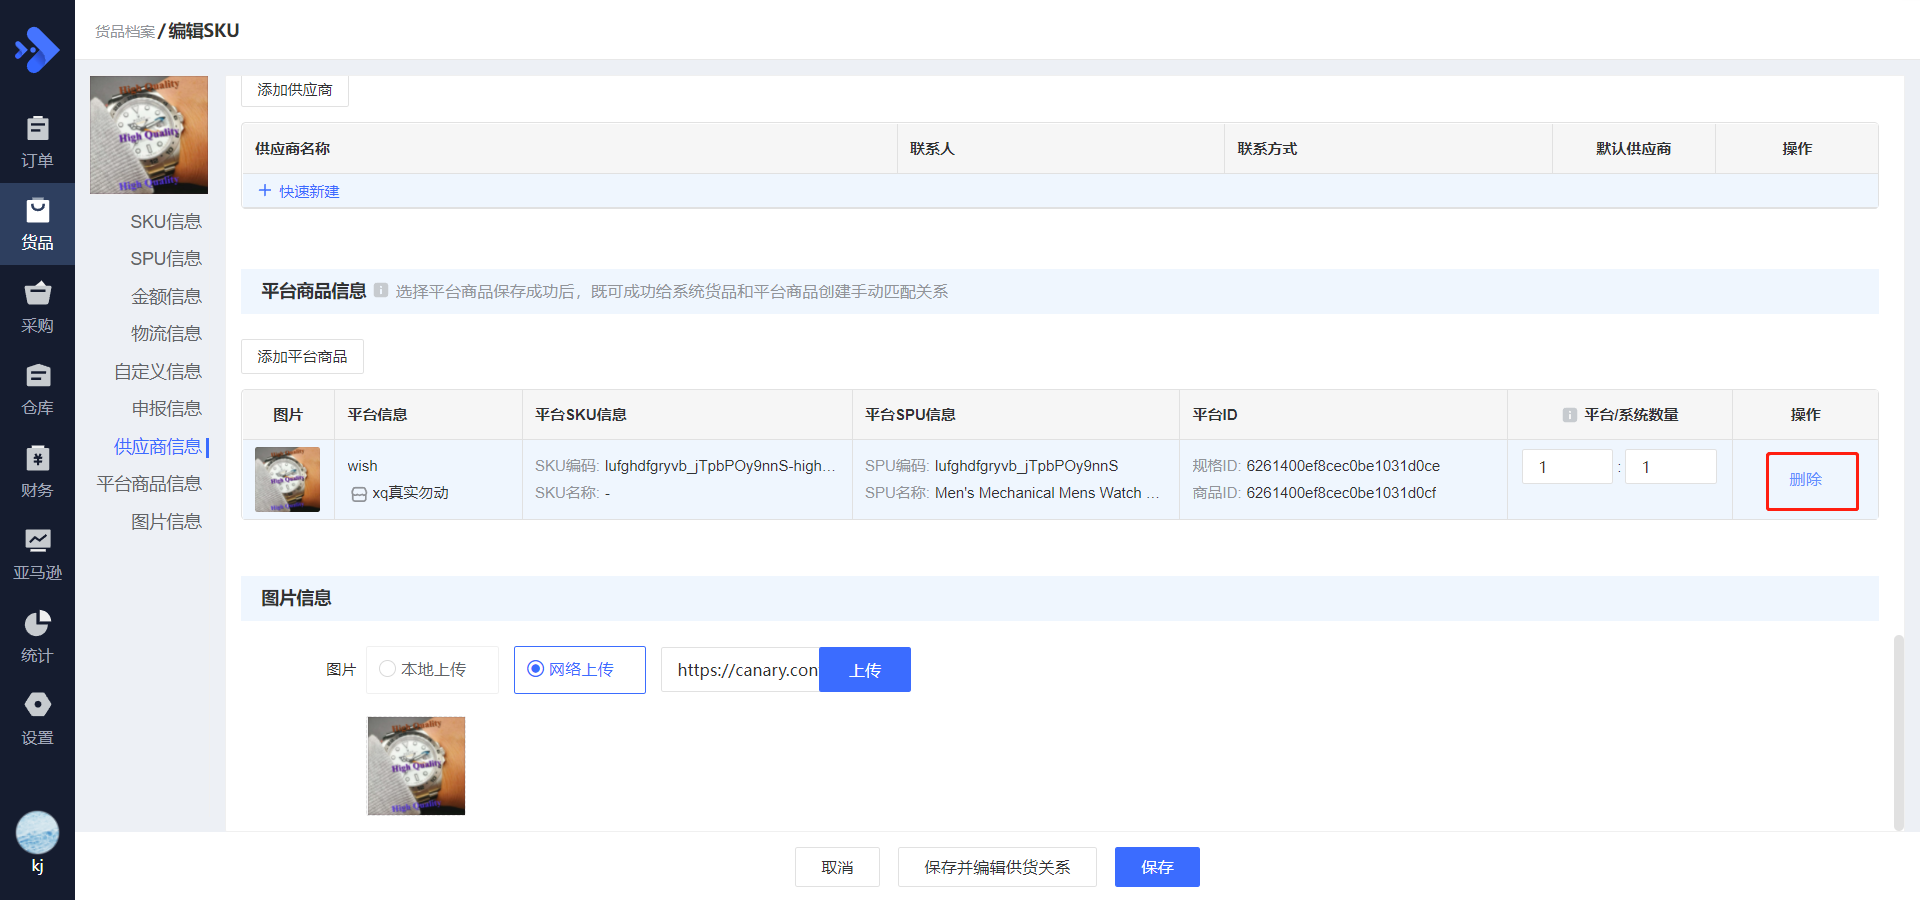
Task: Click the 'wish' platform name text
Action: coord(362,466)
